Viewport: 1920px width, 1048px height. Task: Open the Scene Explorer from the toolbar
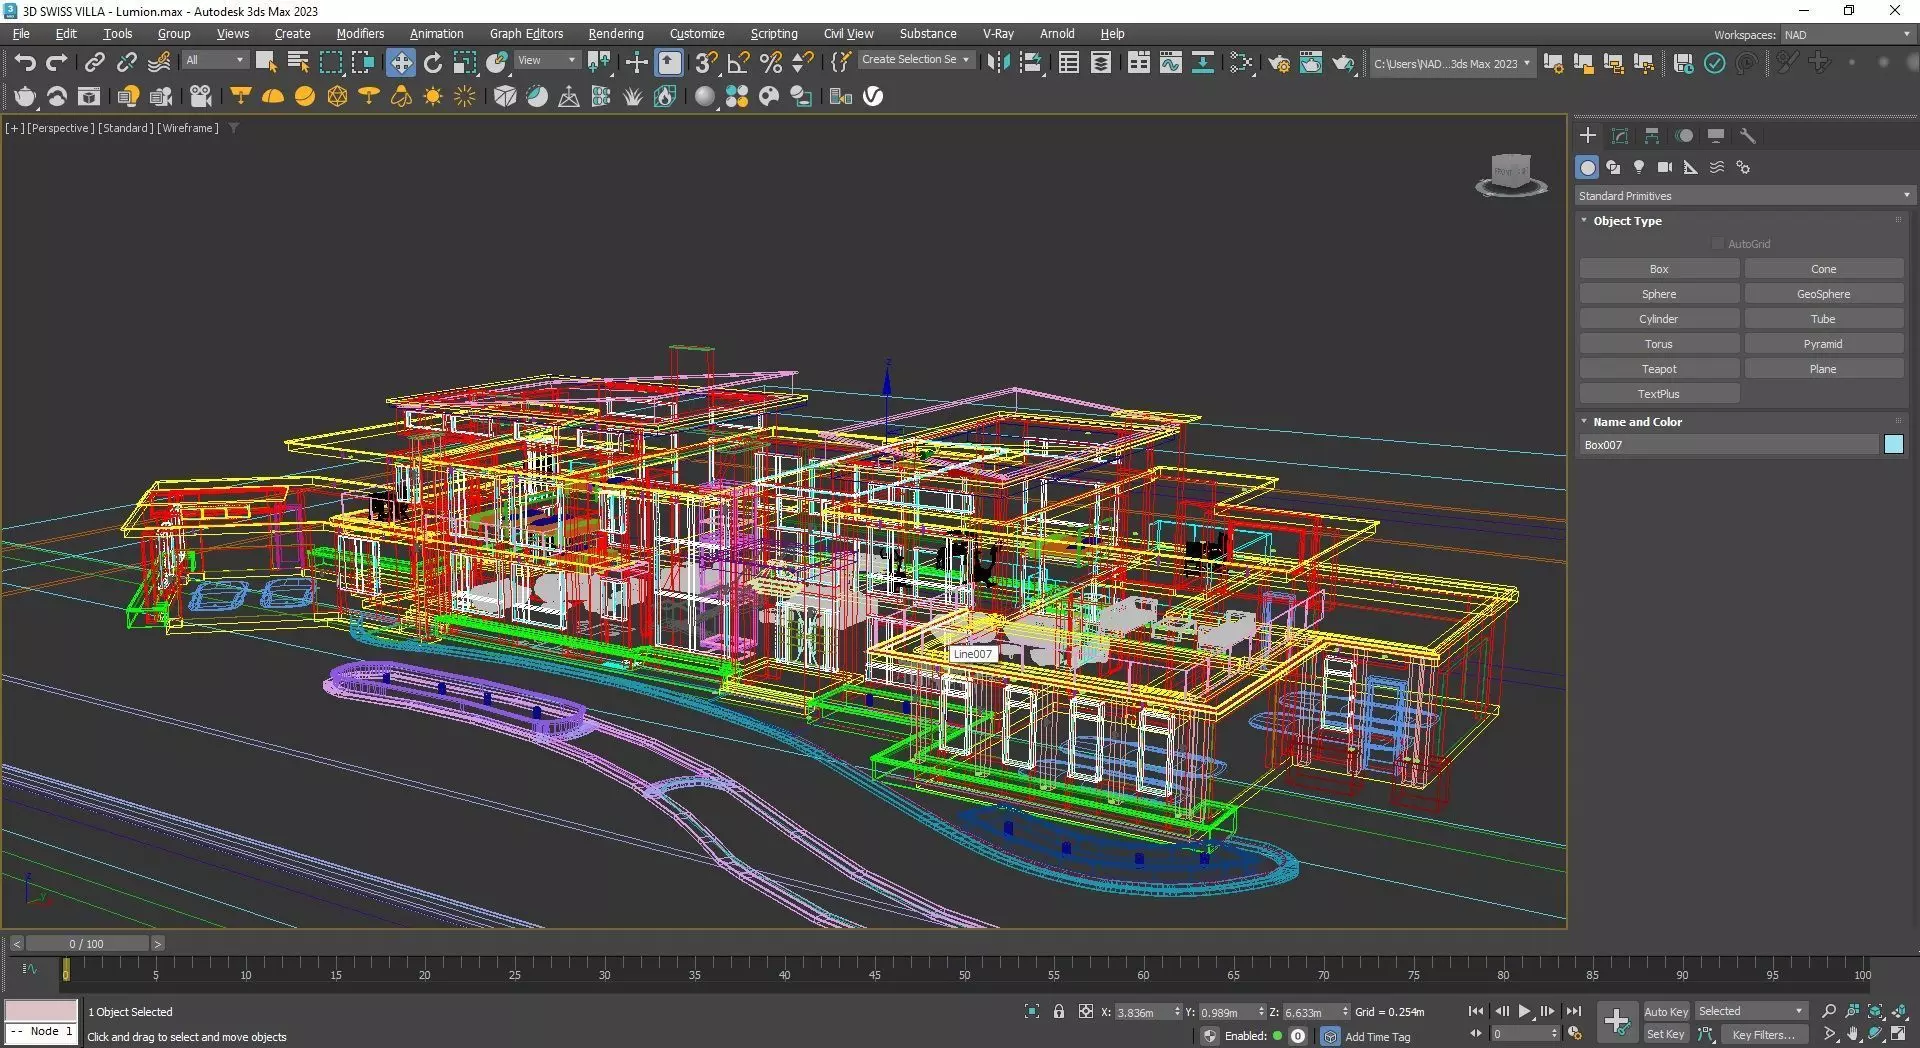[x=1069, y=63]
